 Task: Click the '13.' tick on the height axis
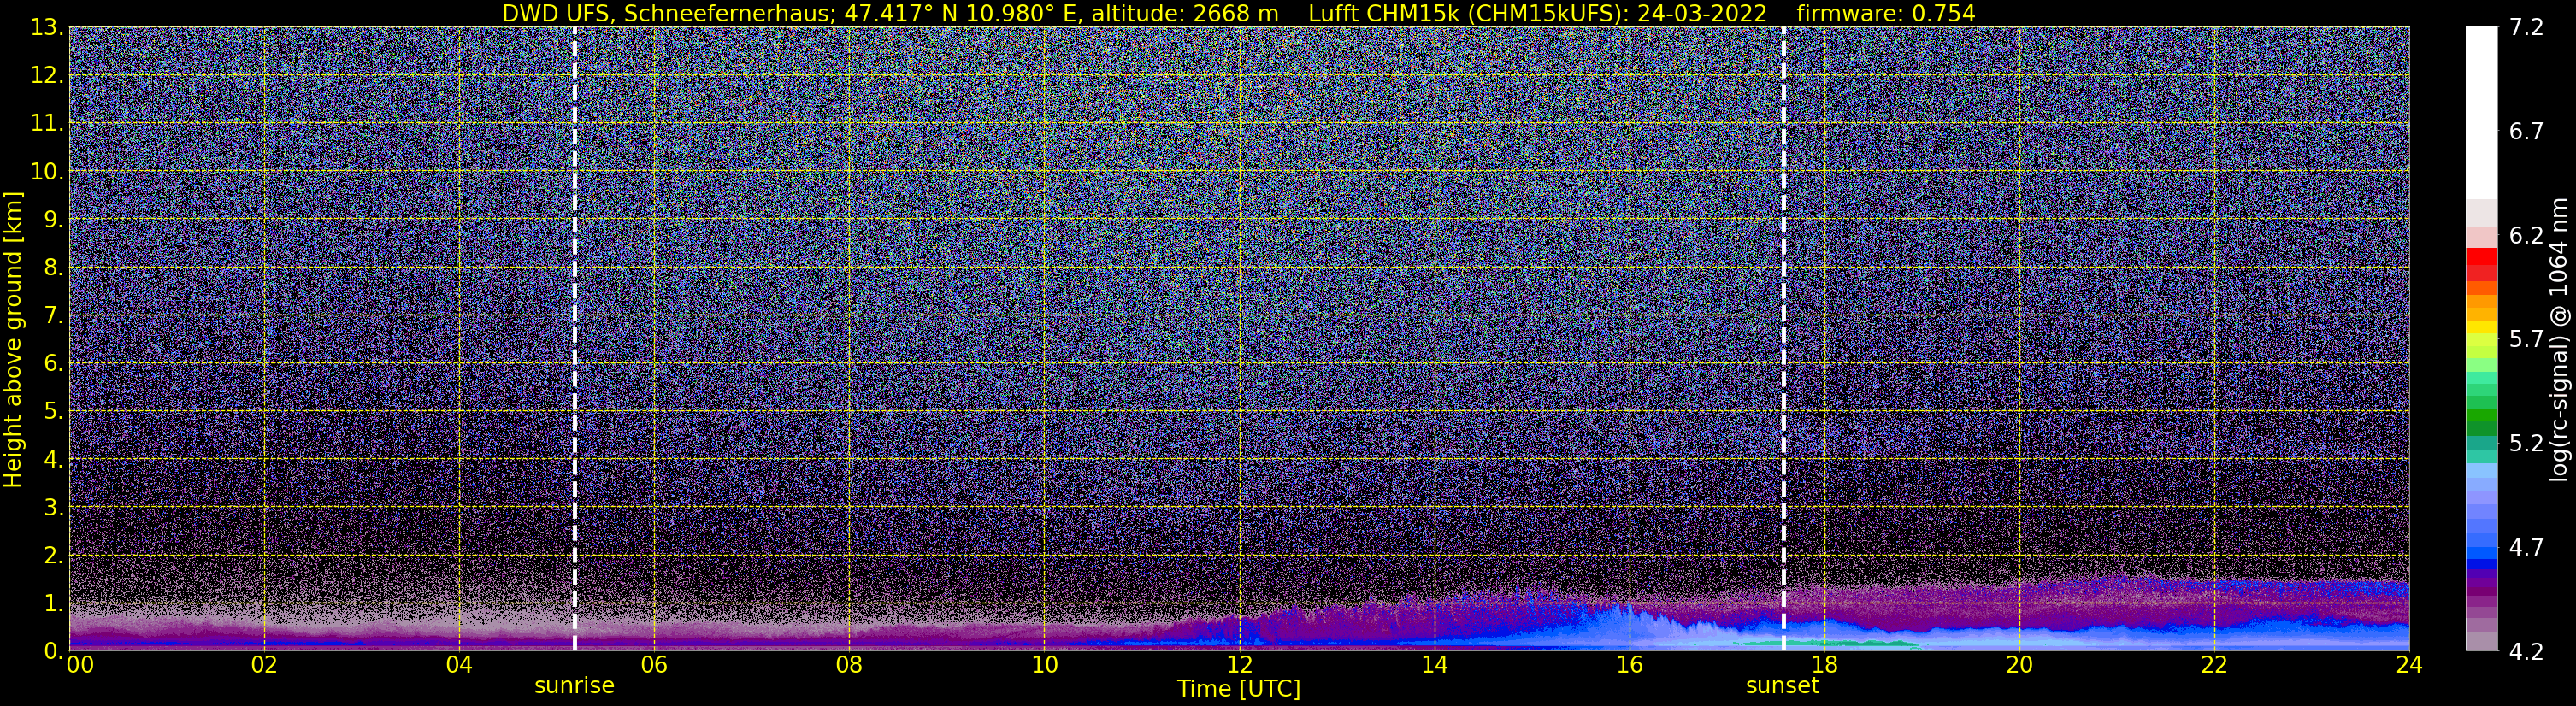point(49,28)
